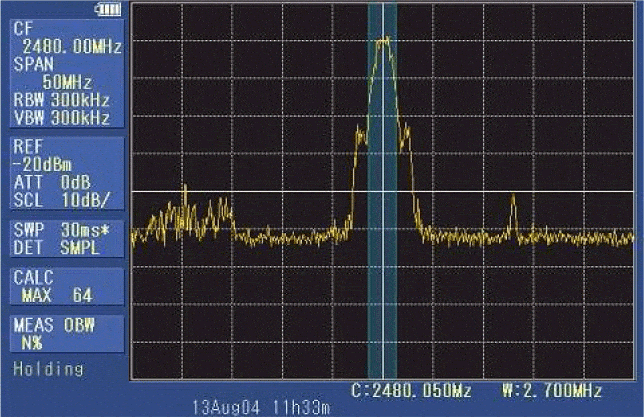Select the CALC MAX 64 setting
Screen dimensions: 644x417
(53, 286)
